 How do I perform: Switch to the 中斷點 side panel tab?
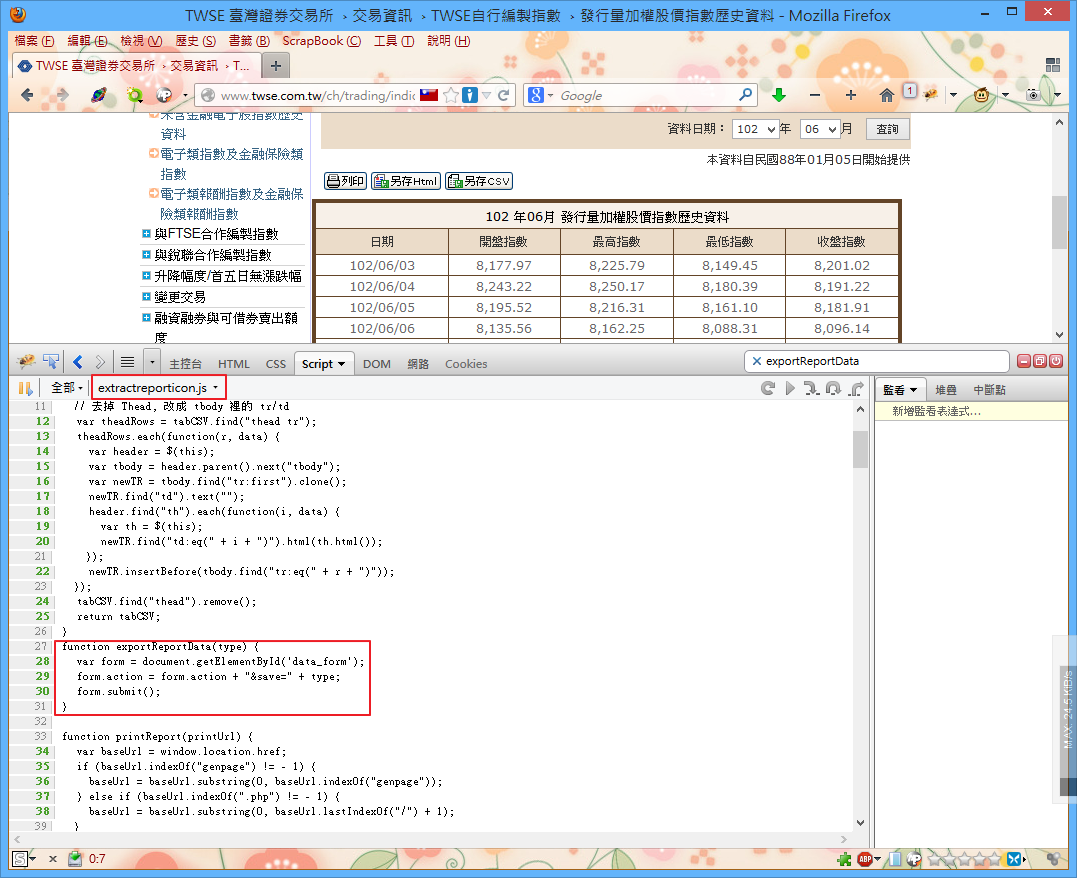point(989,390)
